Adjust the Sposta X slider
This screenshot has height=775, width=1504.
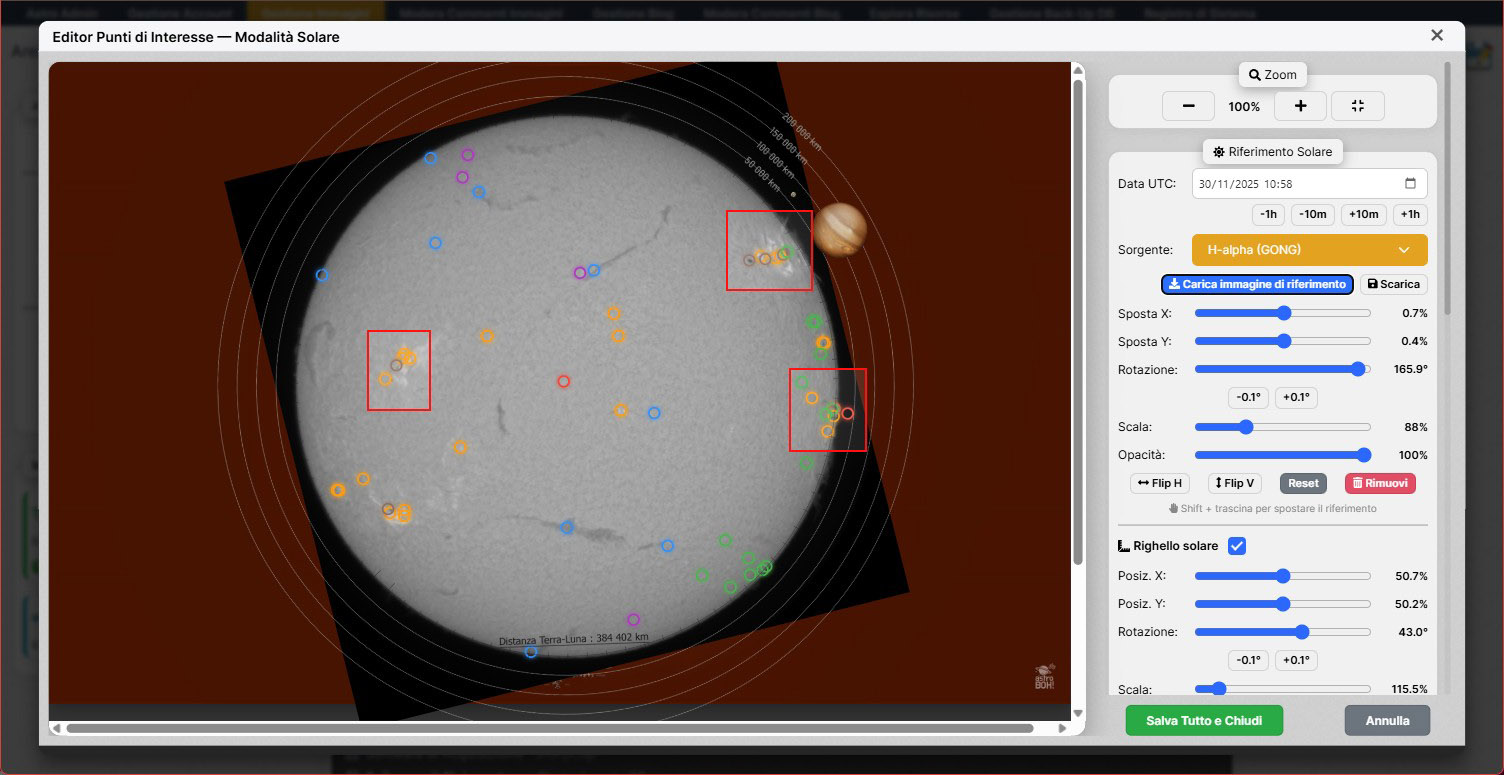pyautogui.click(x=1283, y=313)
